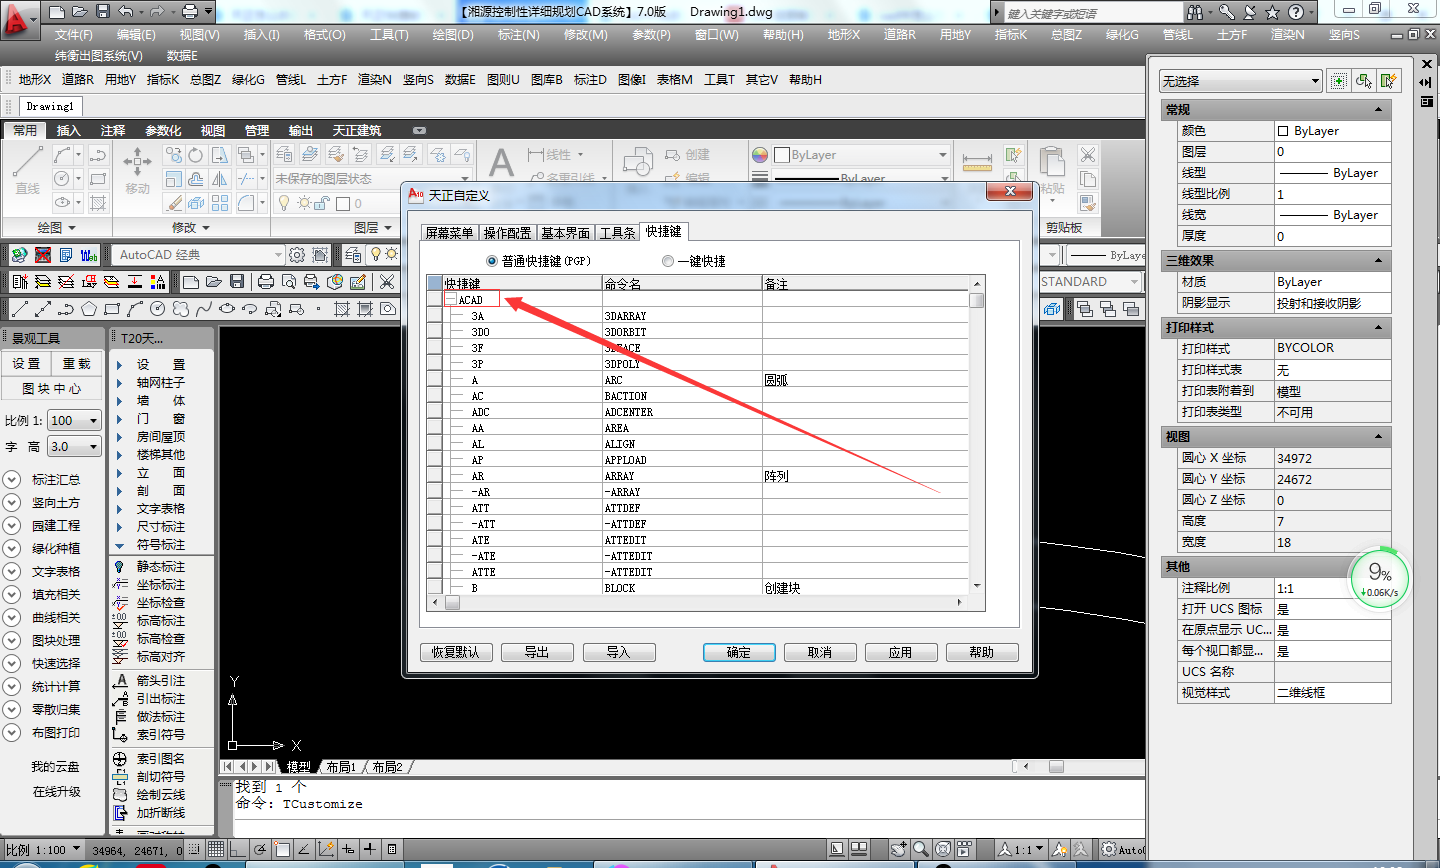Click the Web toolbar icon

pos(88,255)
